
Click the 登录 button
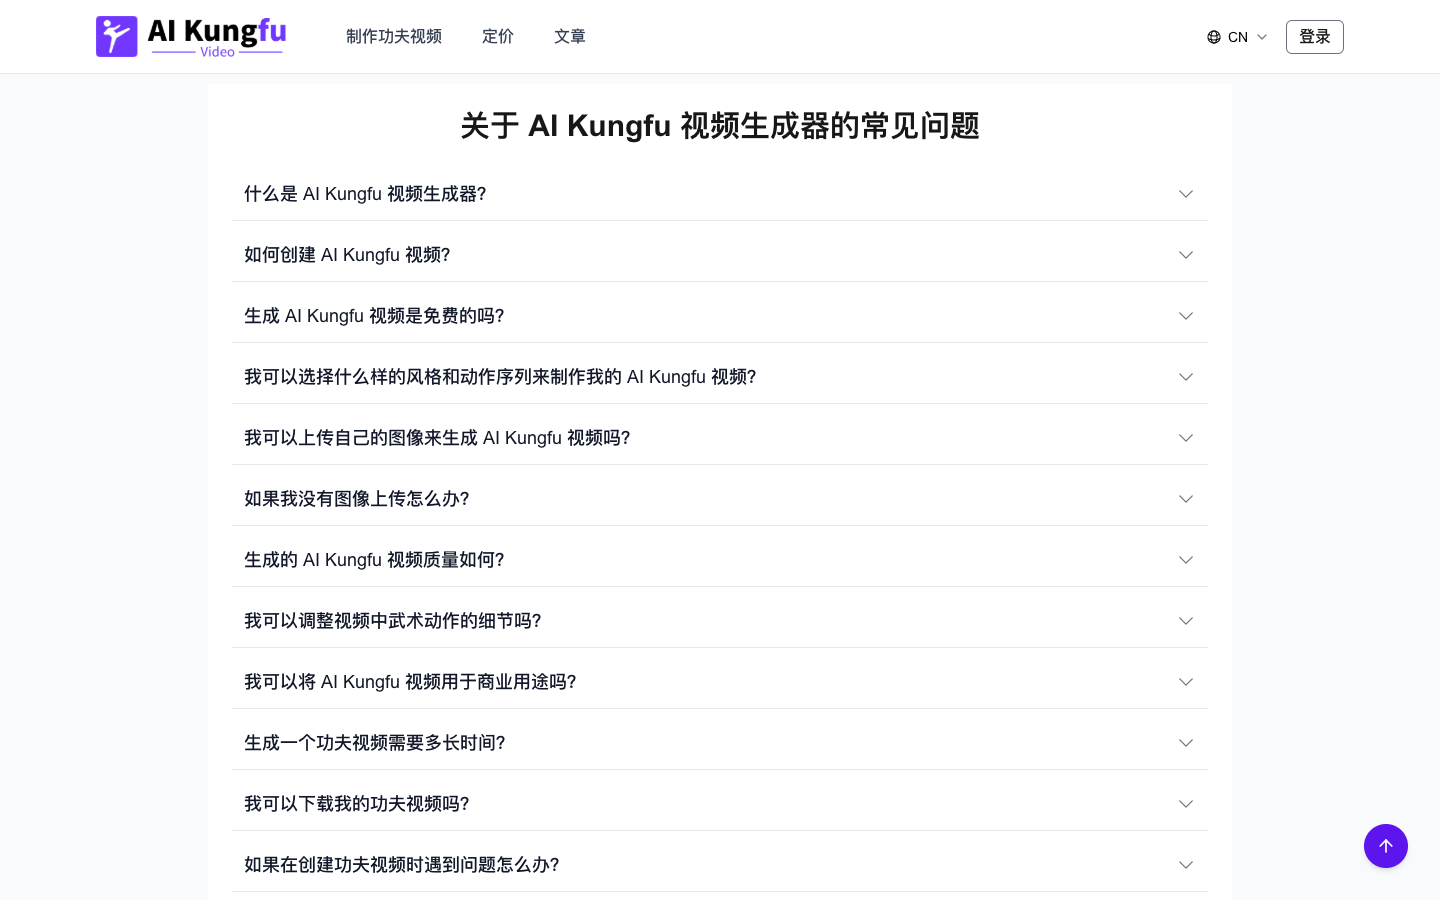(x=1314, y=37)
